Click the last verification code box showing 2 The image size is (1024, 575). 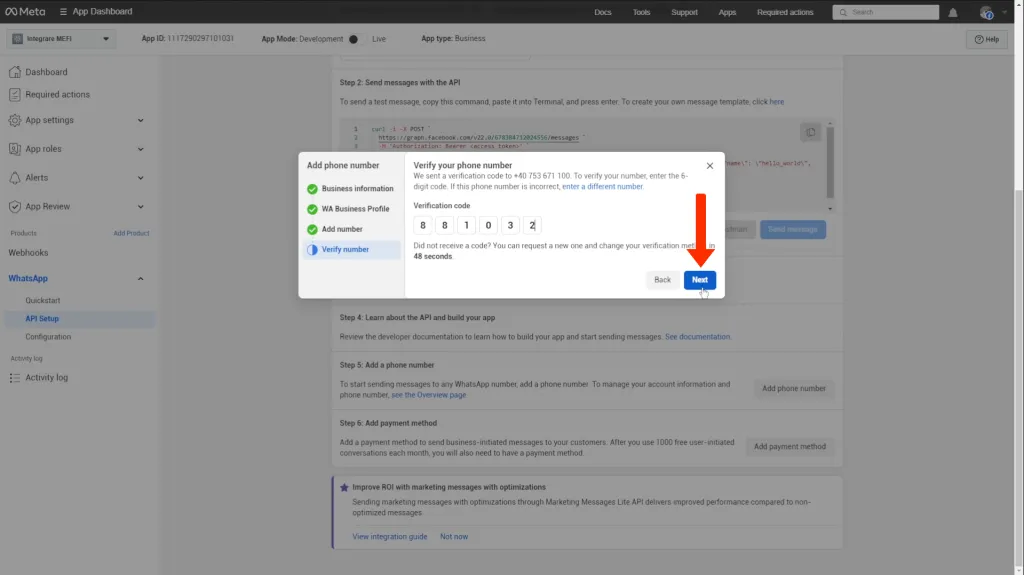click(532, 225)
